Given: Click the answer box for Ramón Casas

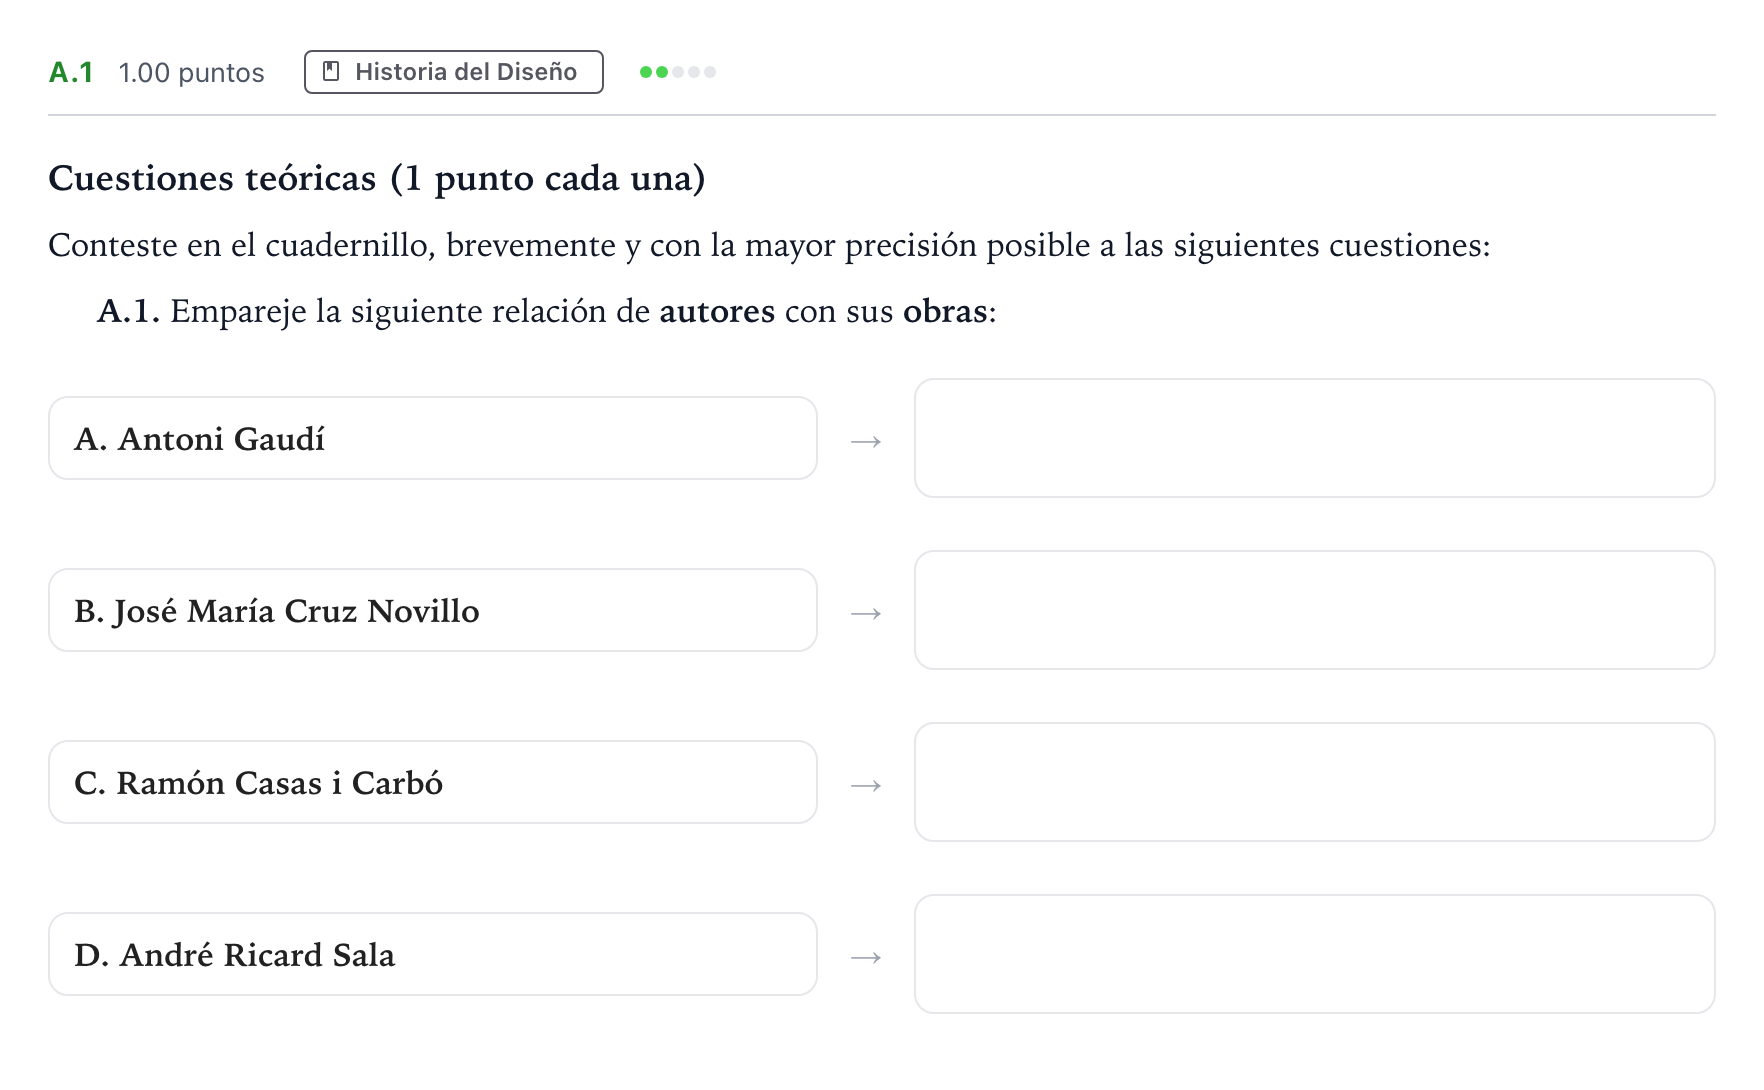Looking at the screenshot, I should coord(1315,782).
